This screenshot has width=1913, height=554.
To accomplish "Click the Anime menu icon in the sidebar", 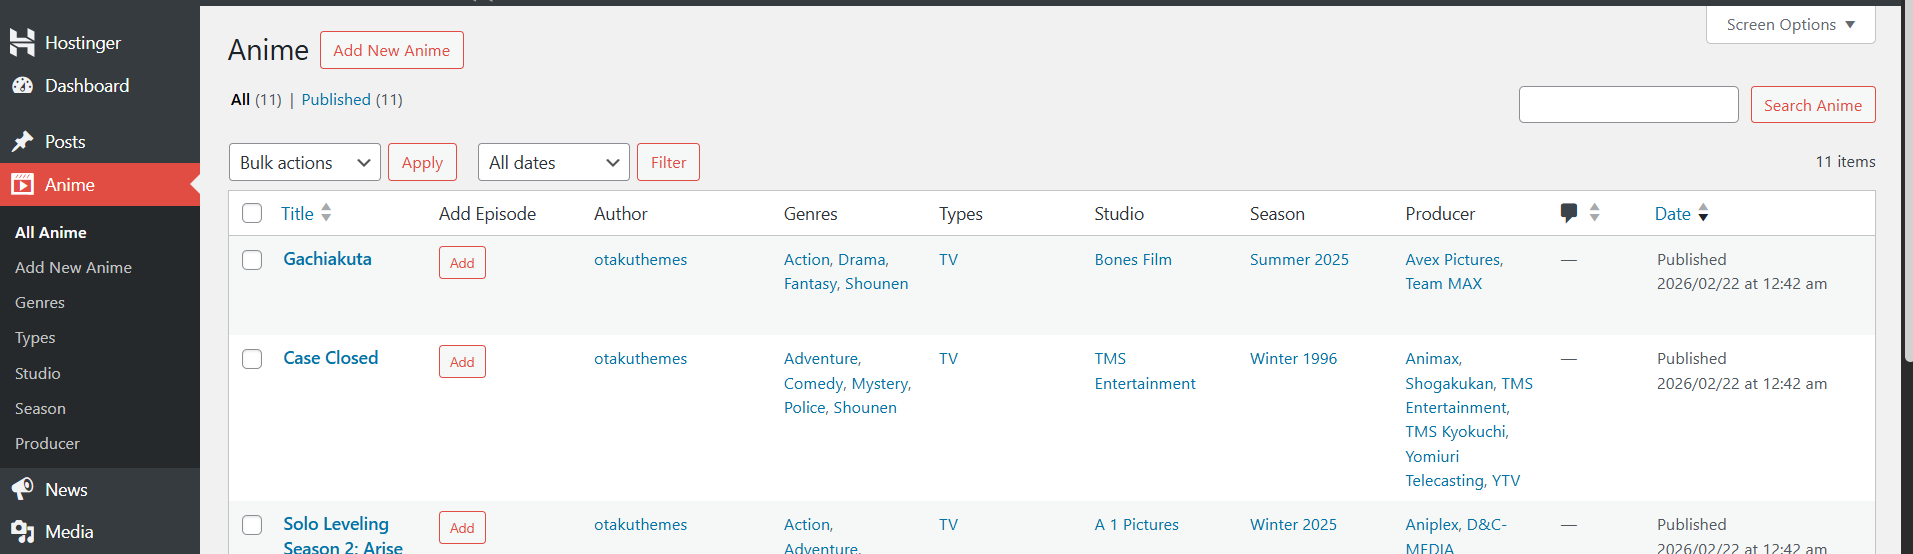I will point(22,185).
